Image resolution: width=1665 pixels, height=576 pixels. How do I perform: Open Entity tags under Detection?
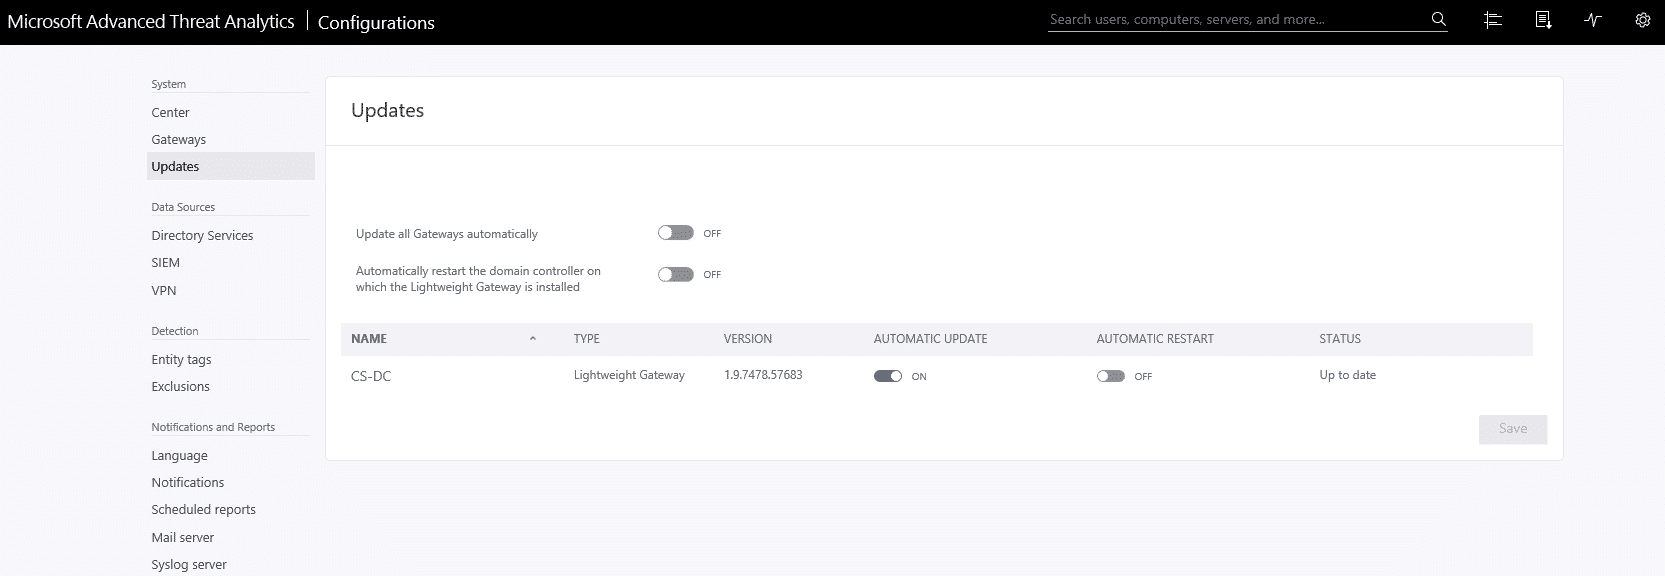[x=181, y=360]
